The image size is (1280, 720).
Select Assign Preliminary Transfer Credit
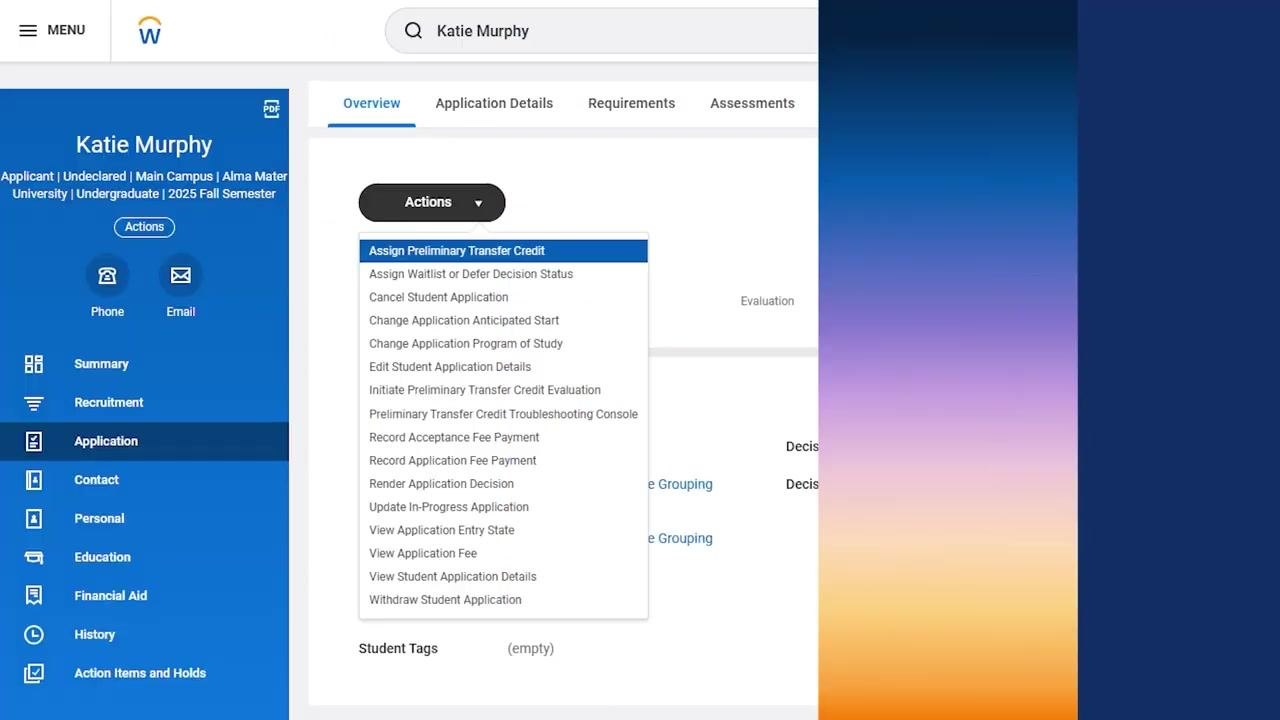503,251
